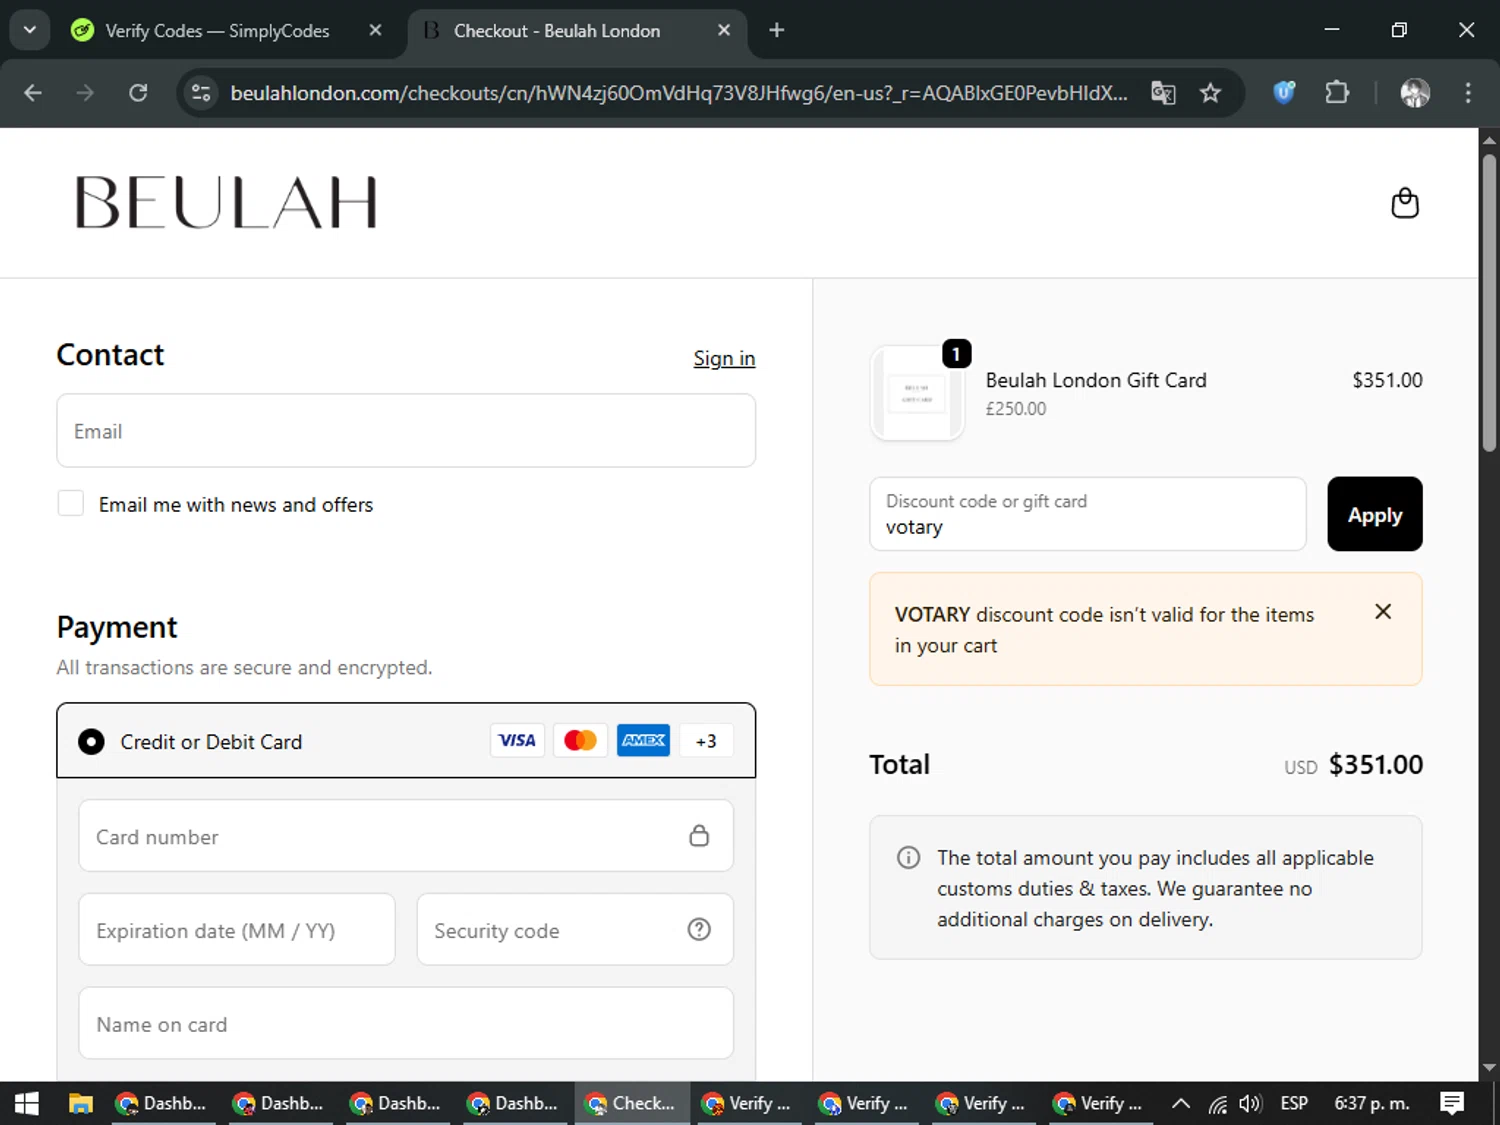Bookmark this page with the star icon
The height and width of the screenshot is (1125, 1500).
pos(1210,93)
